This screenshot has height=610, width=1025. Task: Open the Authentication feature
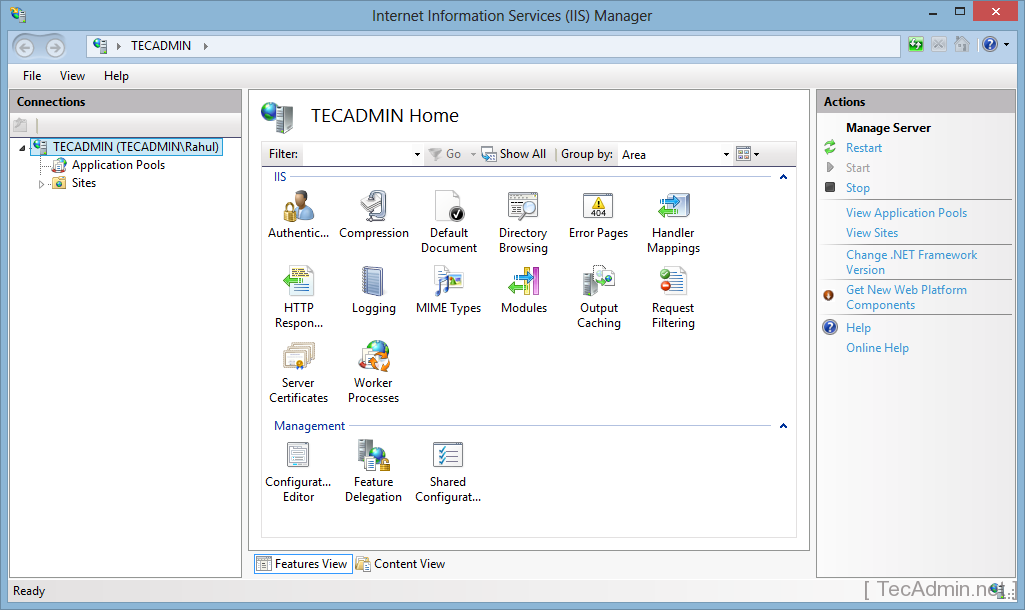298,214
